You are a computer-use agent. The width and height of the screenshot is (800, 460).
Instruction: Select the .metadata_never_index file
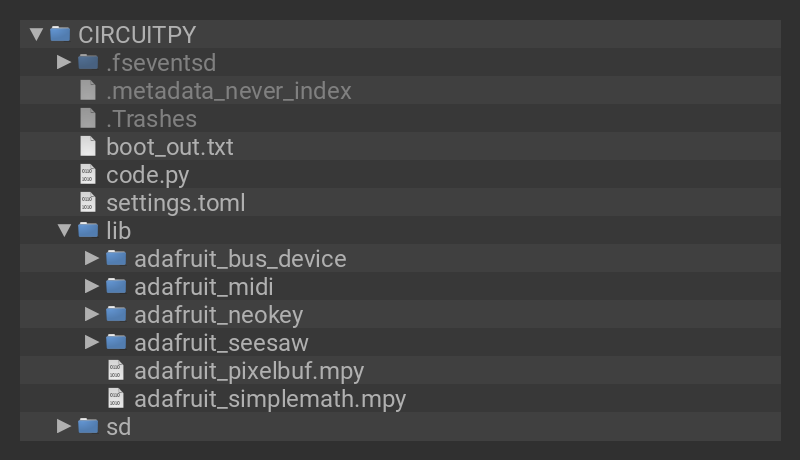point(229,90)
